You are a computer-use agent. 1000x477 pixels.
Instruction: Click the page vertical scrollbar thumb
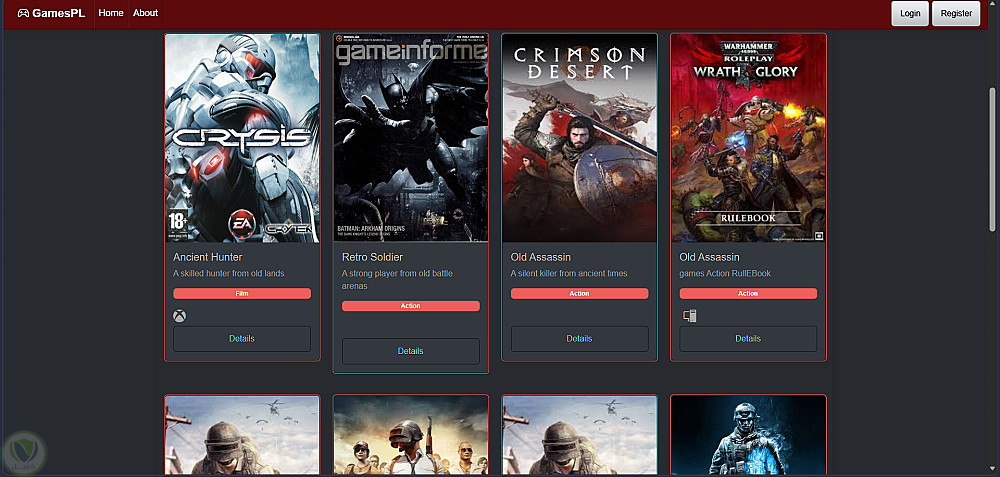click(x=992, y=159)
